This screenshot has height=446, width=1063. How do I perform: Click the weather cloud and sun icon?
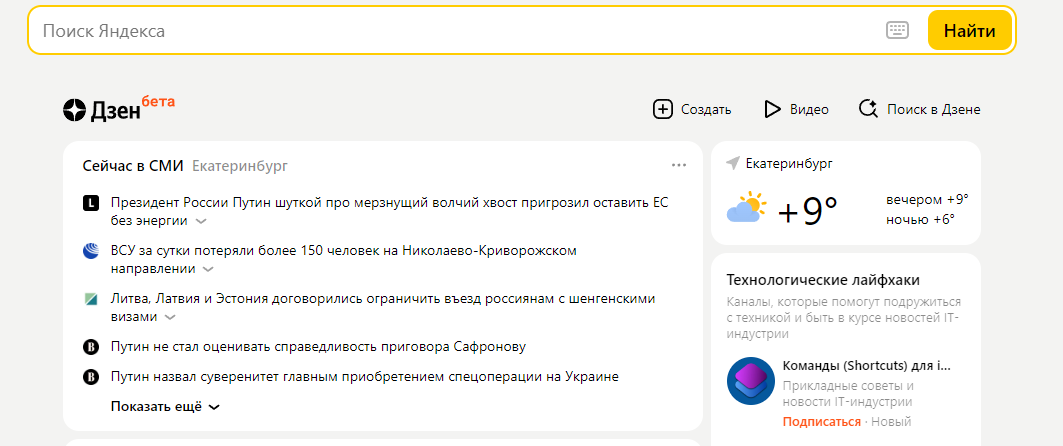(x=746, y=209)
